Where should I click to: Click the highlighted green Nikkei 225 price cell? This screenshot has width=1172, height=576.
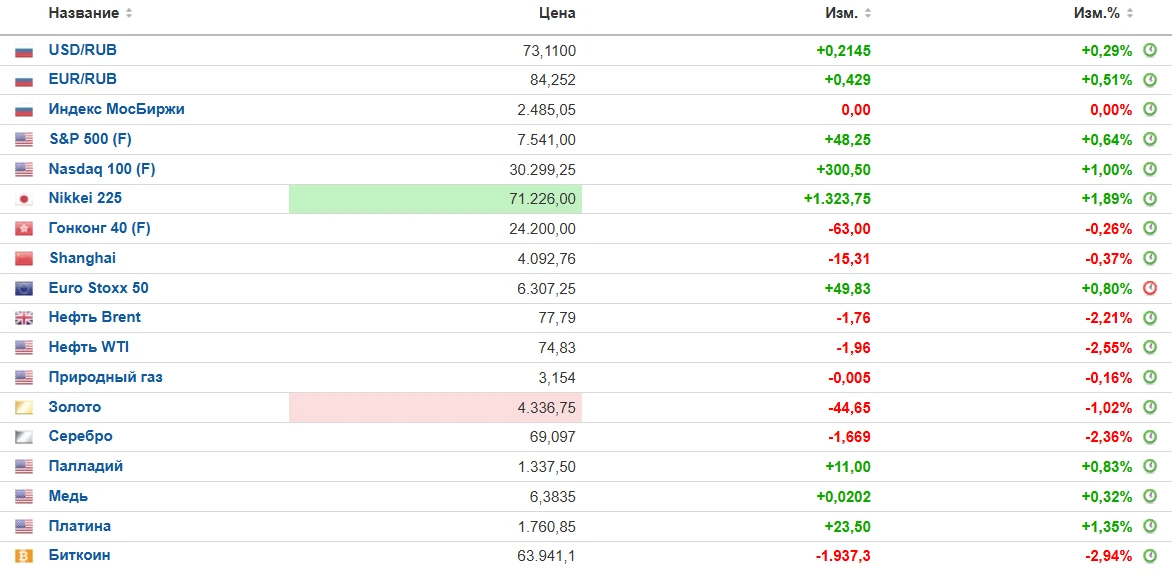coord(435,199)
